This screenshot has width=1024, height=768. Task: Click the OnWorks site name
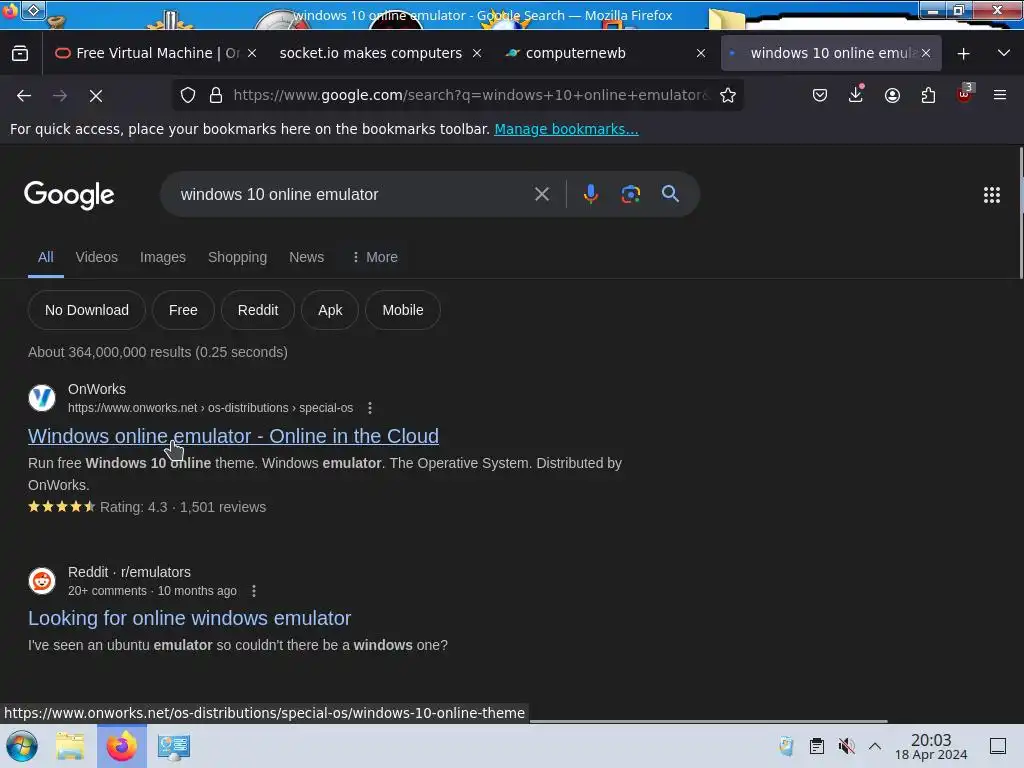(97, 389)
